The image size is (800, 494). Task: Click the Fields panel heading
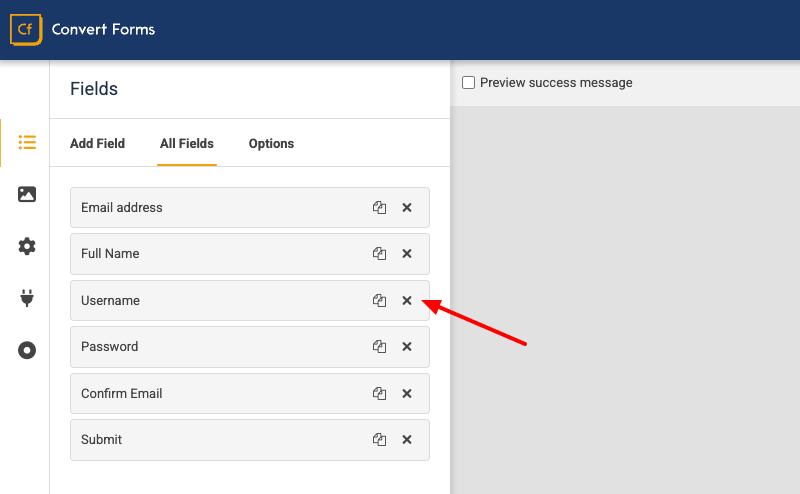pyautogui.click(x=94, y=89)
